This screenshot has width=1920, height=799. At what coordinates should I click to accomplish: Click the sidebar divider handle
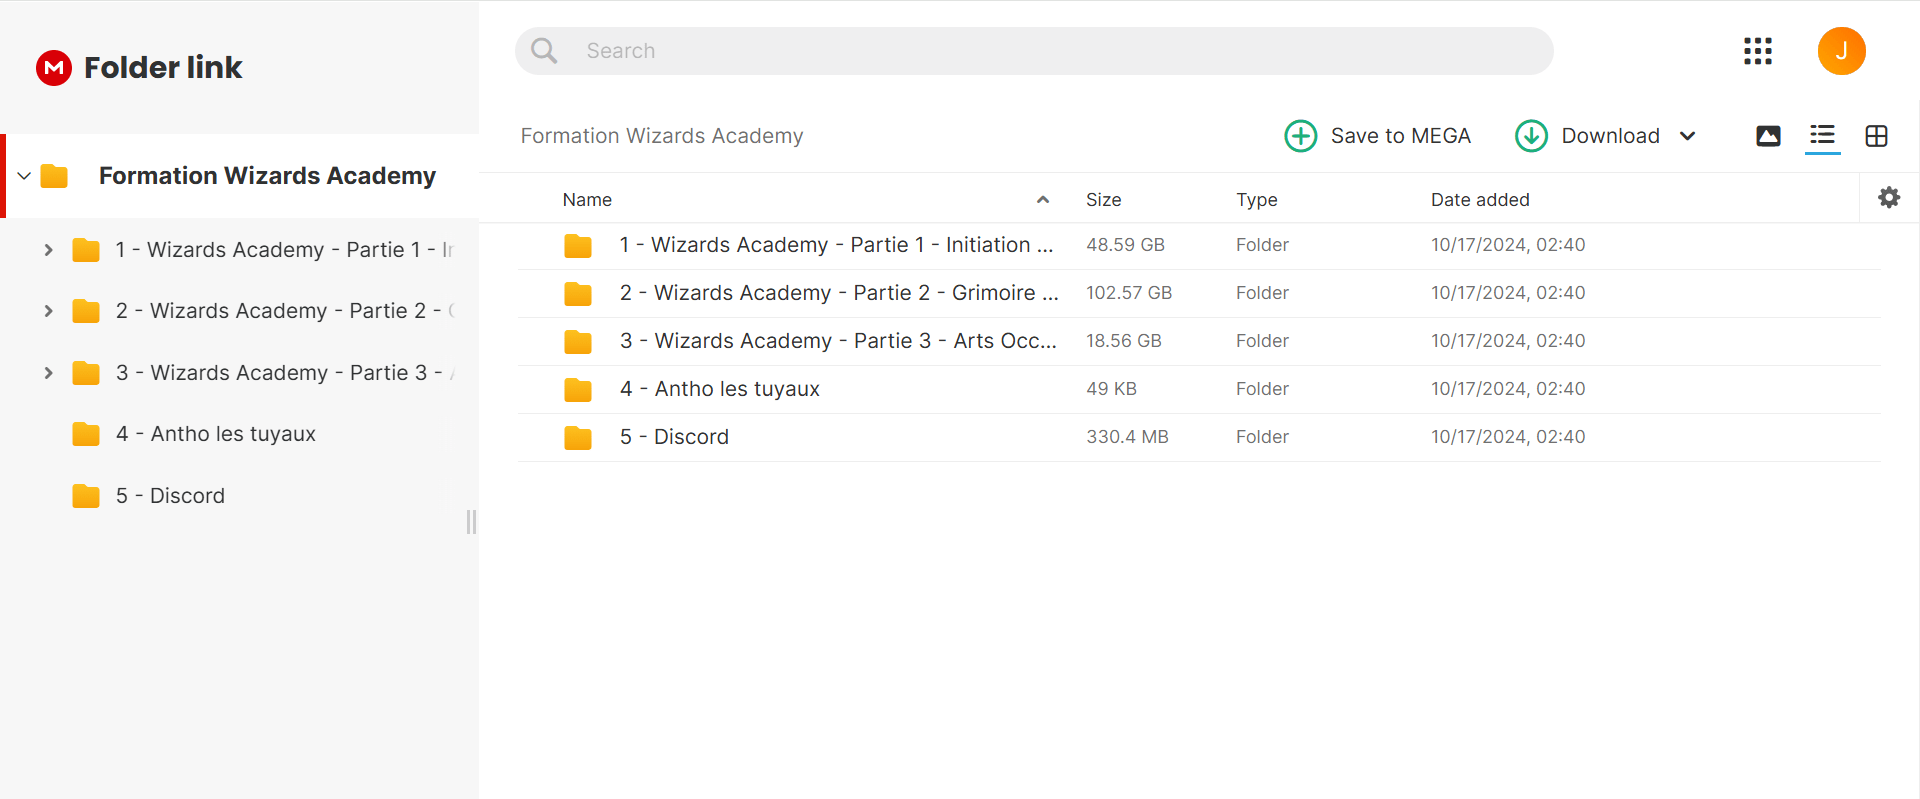(471, 522)
